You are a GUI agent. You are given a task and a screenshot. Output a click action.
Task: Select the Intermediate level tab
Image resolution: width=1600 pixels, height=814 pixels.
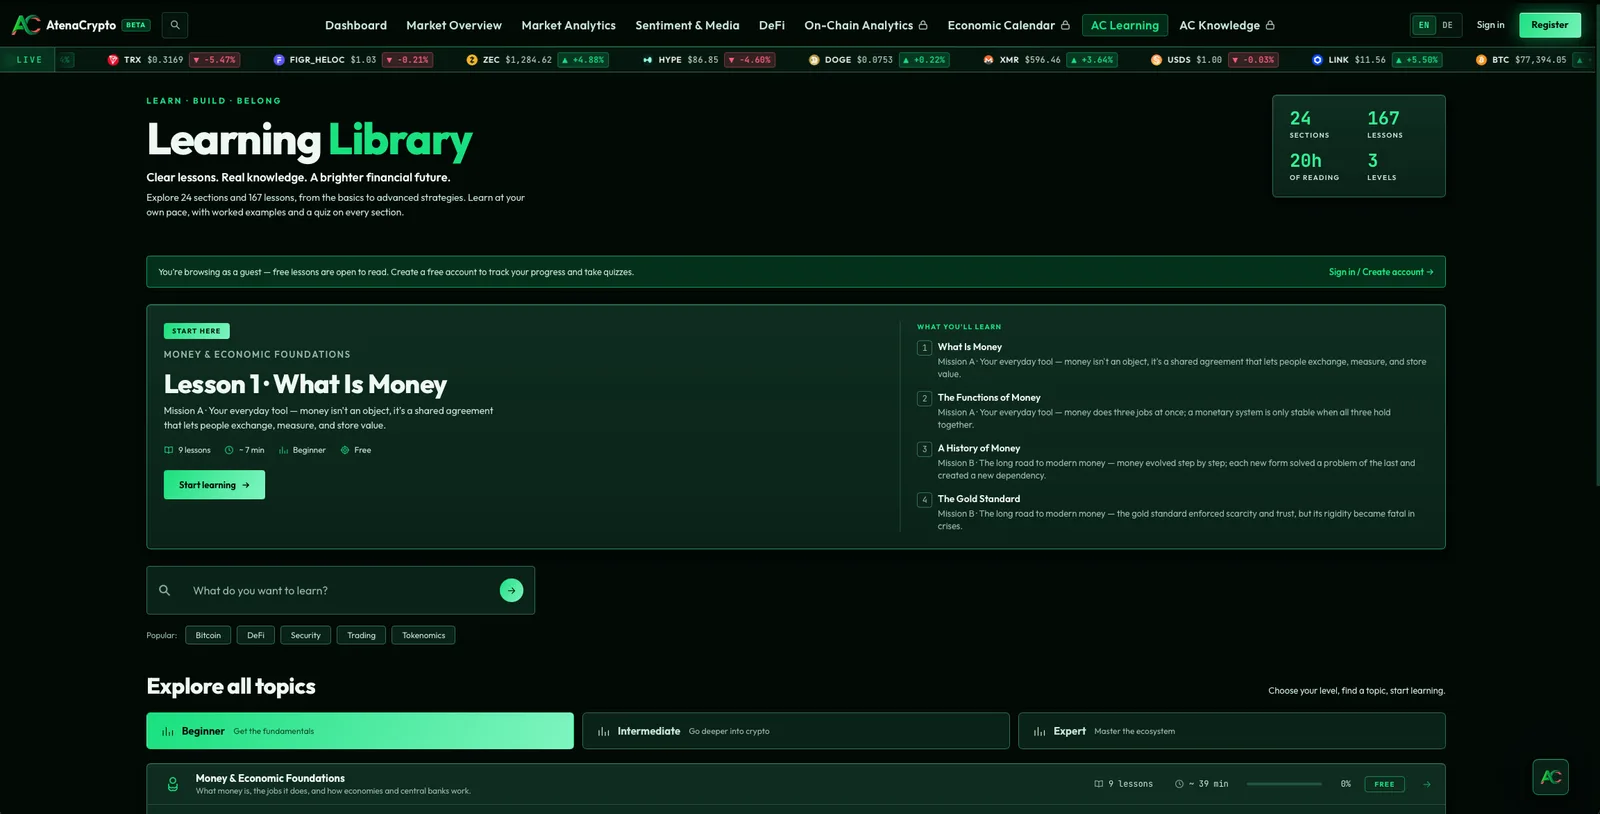point(796,731)
